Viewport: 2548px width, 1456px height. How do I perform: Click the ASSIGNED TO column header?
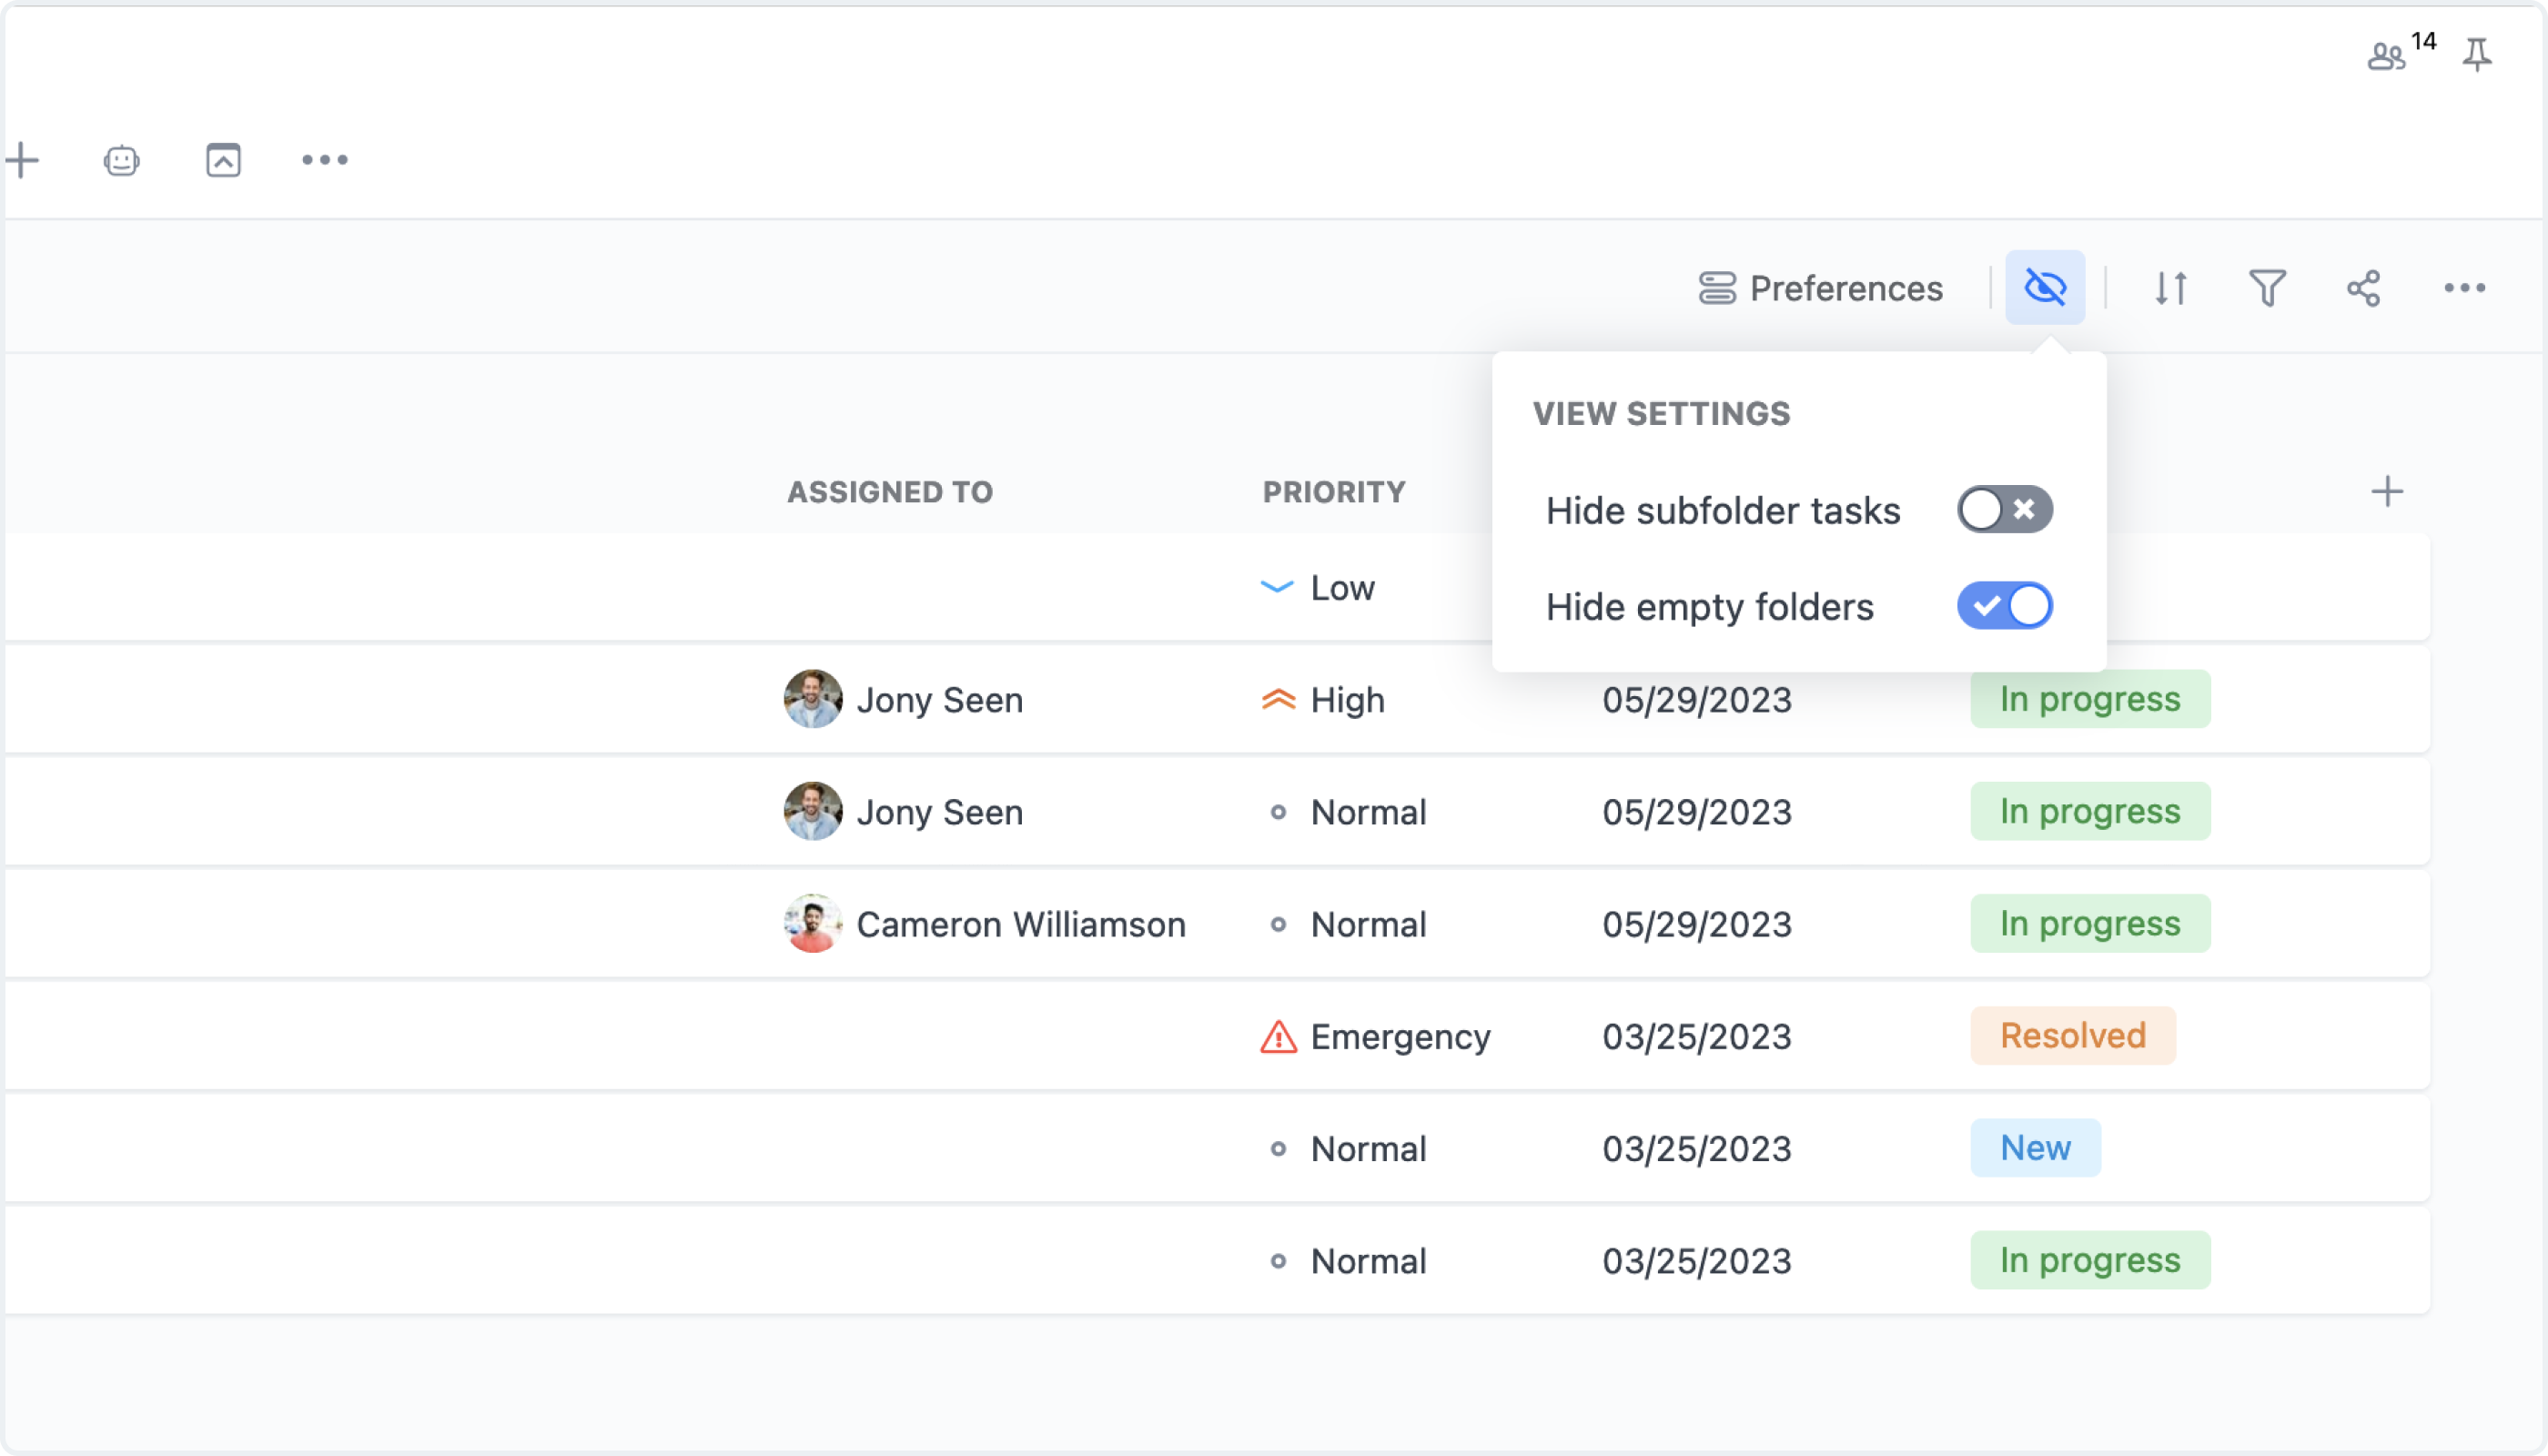pyautogui.click(x=890, y=491)
